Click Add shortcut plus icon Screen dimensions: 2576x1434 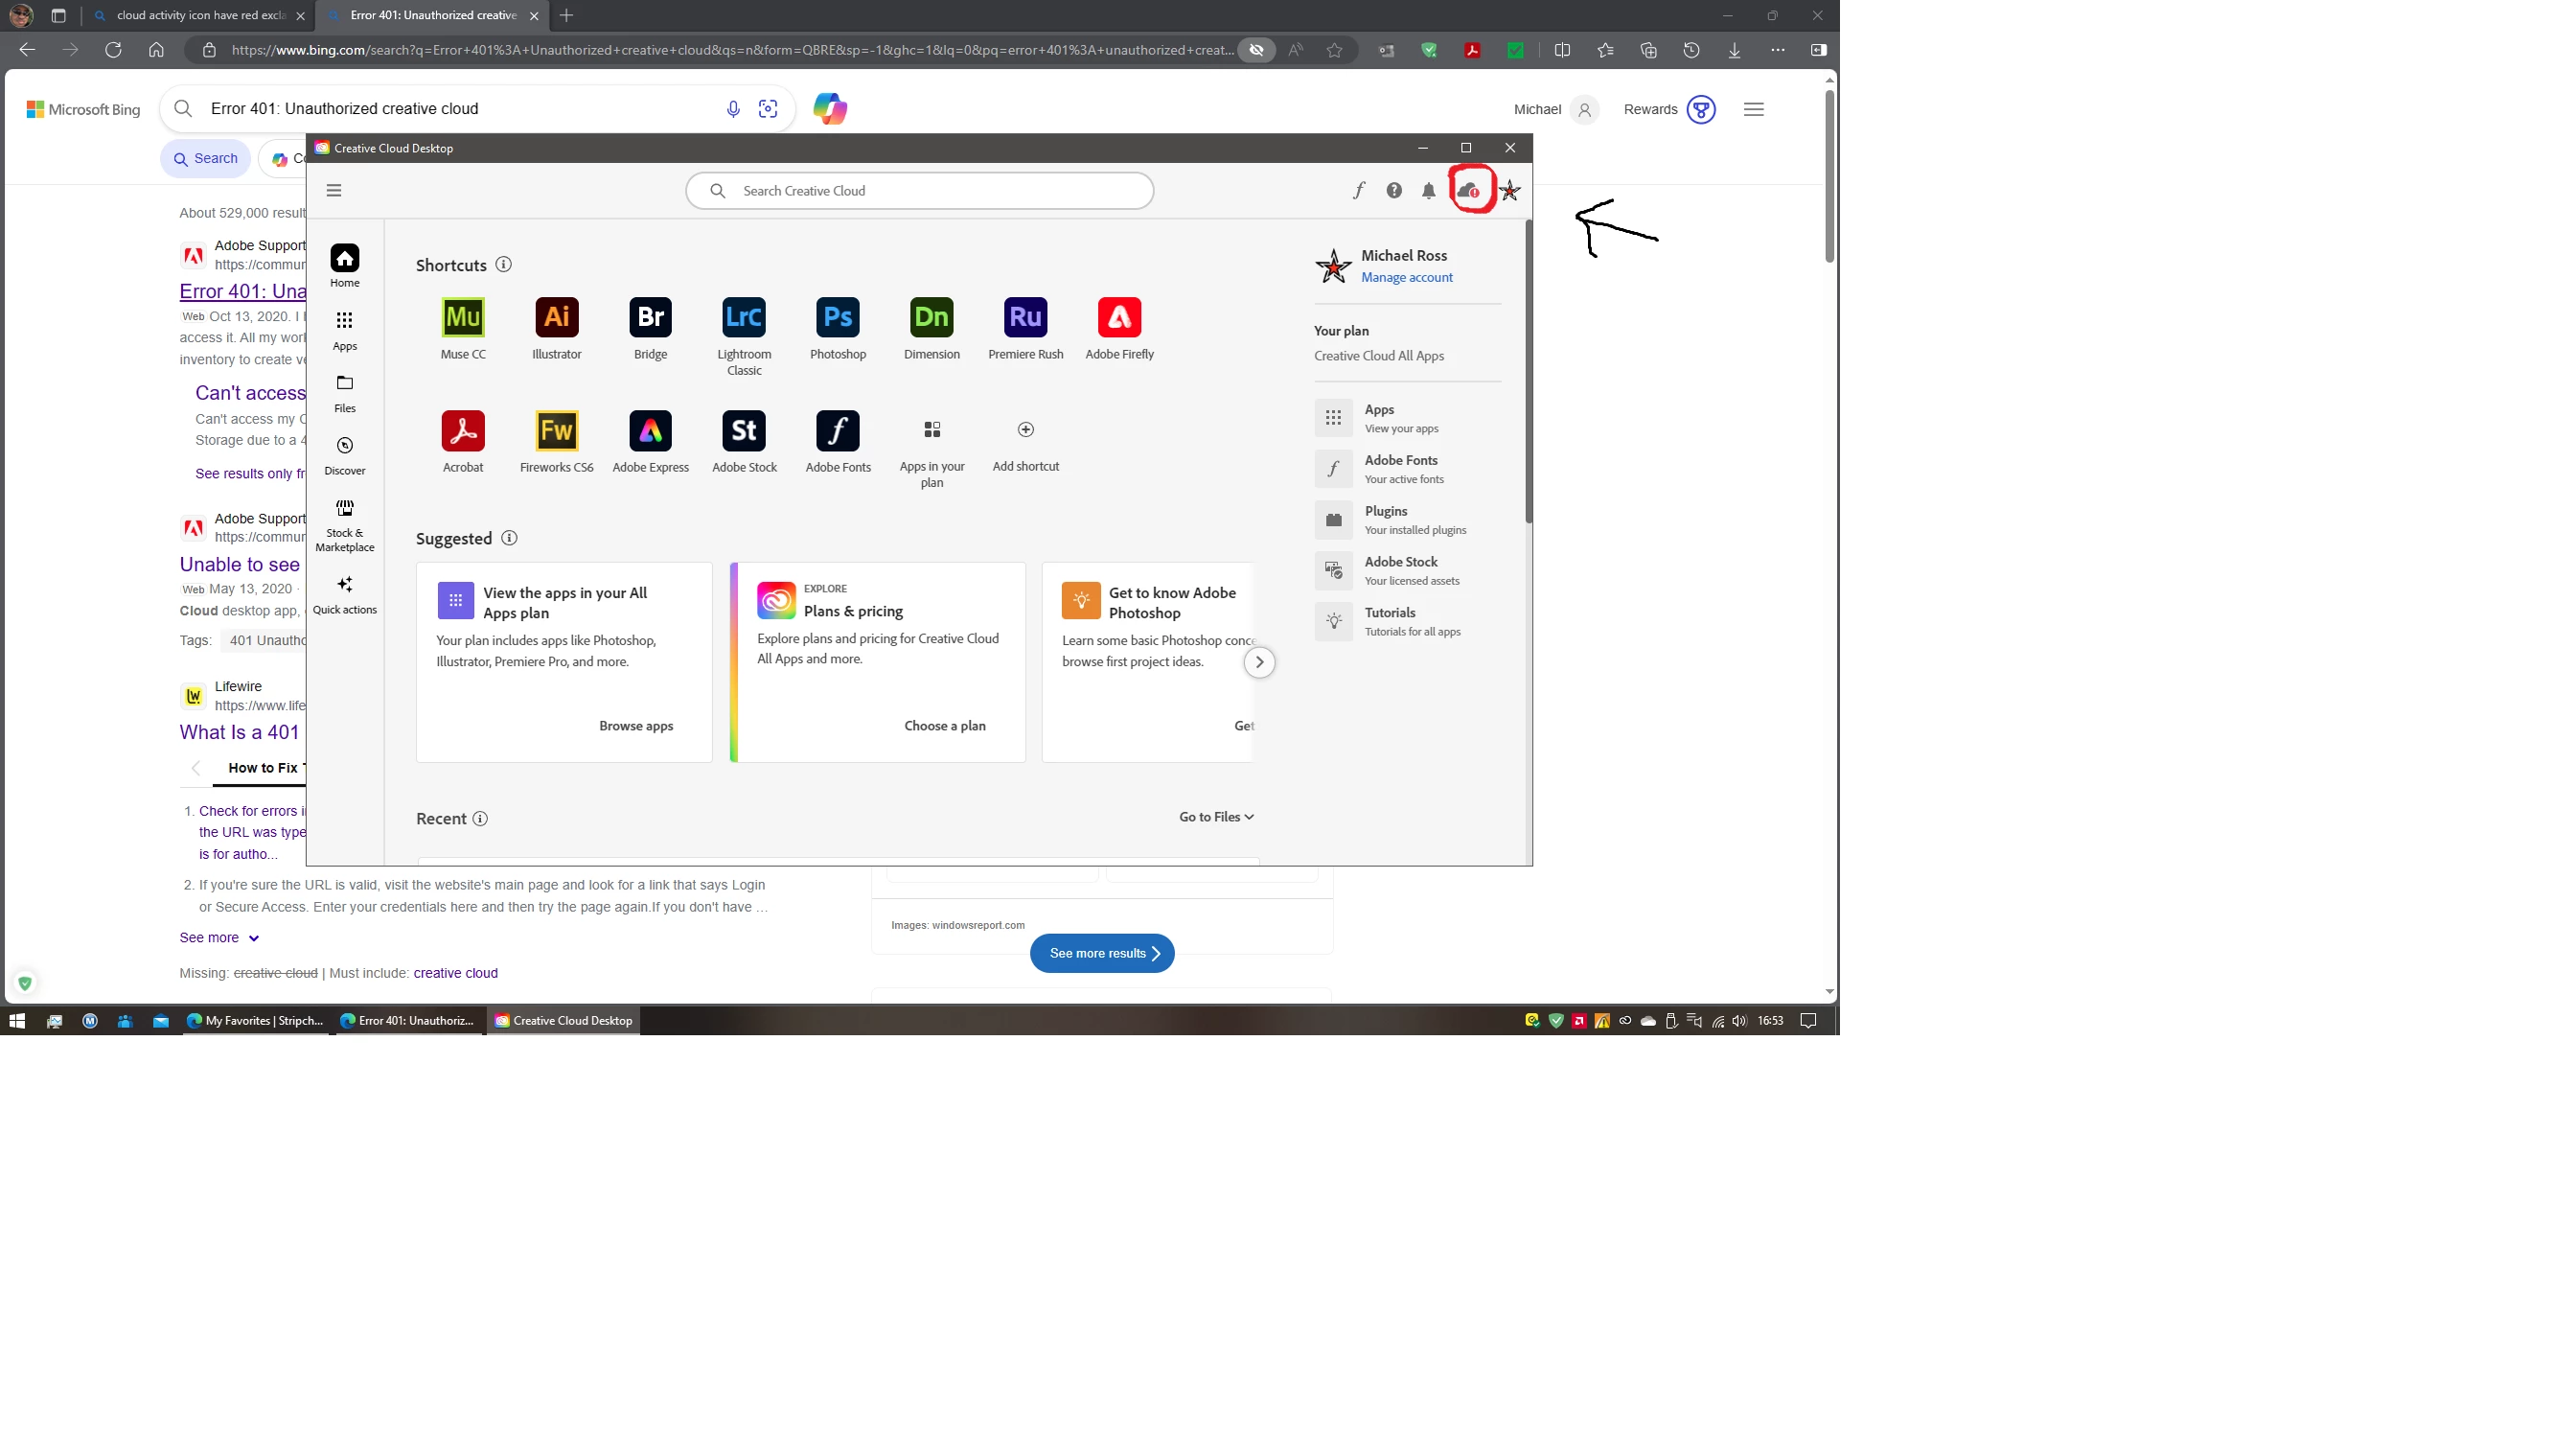[1025, 430]
